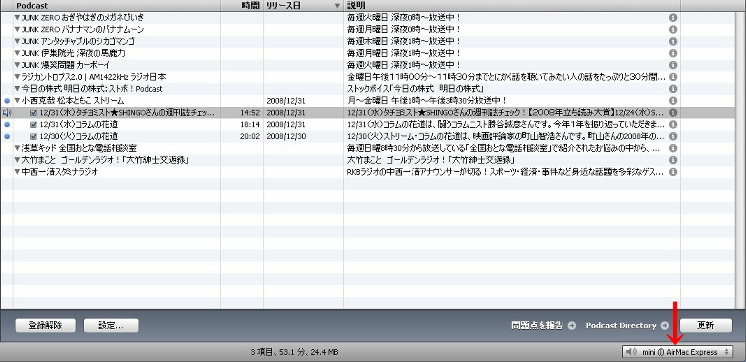Viewport: 746px width, 362px height.
Task: Click the now-playing speaker icon beside SHINGO episode
Action: pos(7,113)
